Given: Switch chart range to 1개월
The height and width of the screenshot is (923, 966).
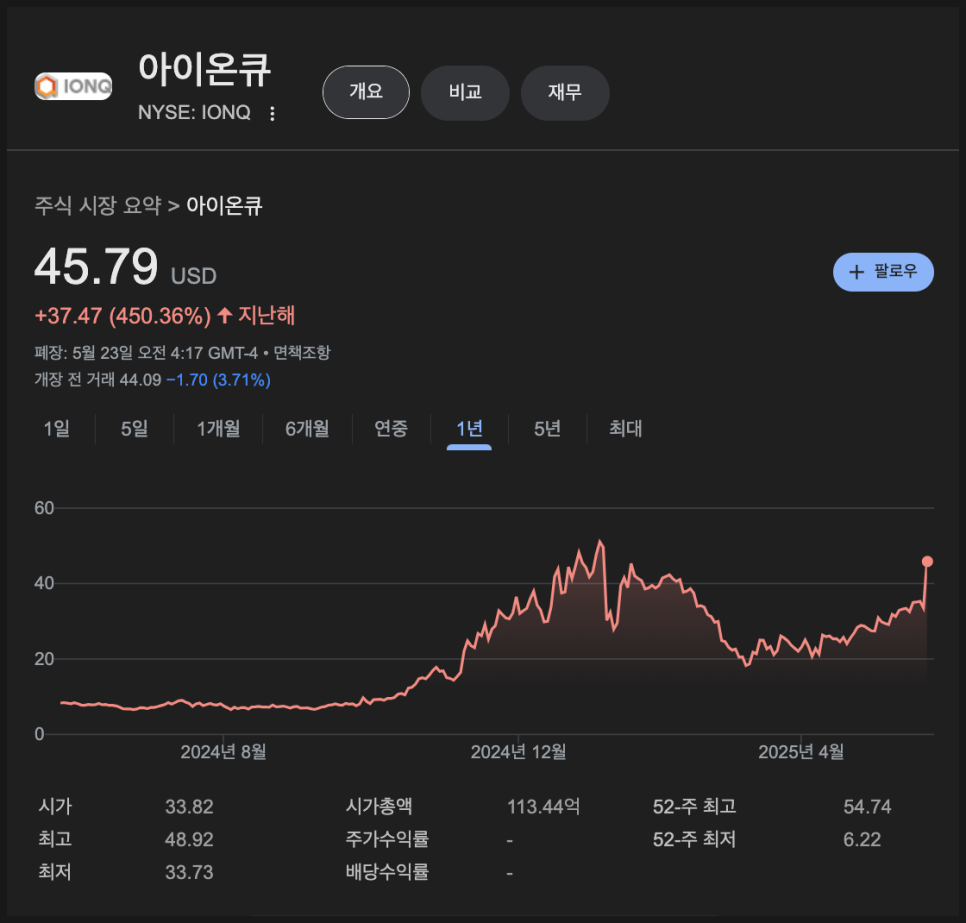Looking at the screenshot, I should point(218,428).
